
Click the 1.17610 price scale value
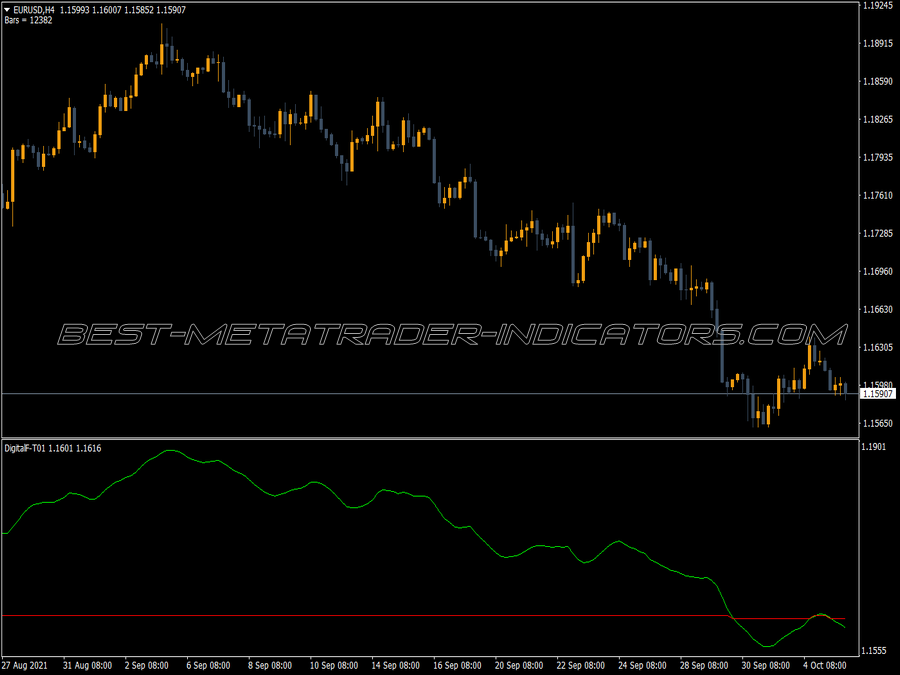878,196
